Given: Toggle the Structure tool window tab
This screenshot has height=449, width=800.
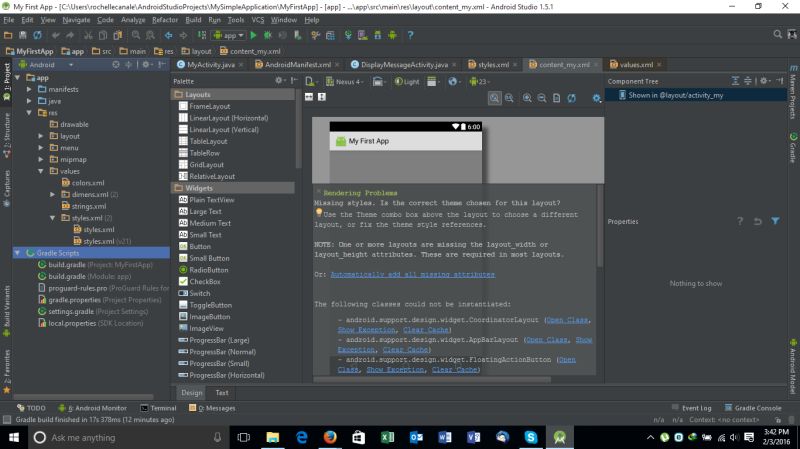Looking at the screenshot, I should [x=7, y=136].
